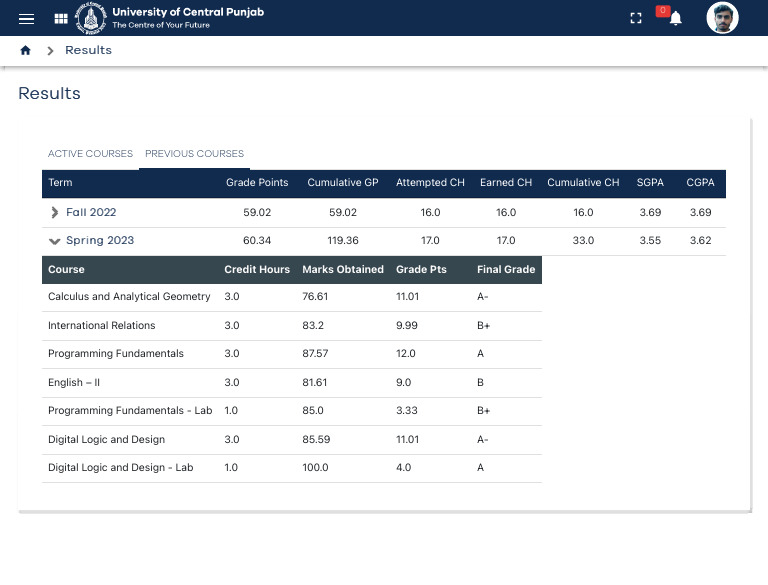Open the apps grid icon
This screenshot has height=585, width=768.
61,18
